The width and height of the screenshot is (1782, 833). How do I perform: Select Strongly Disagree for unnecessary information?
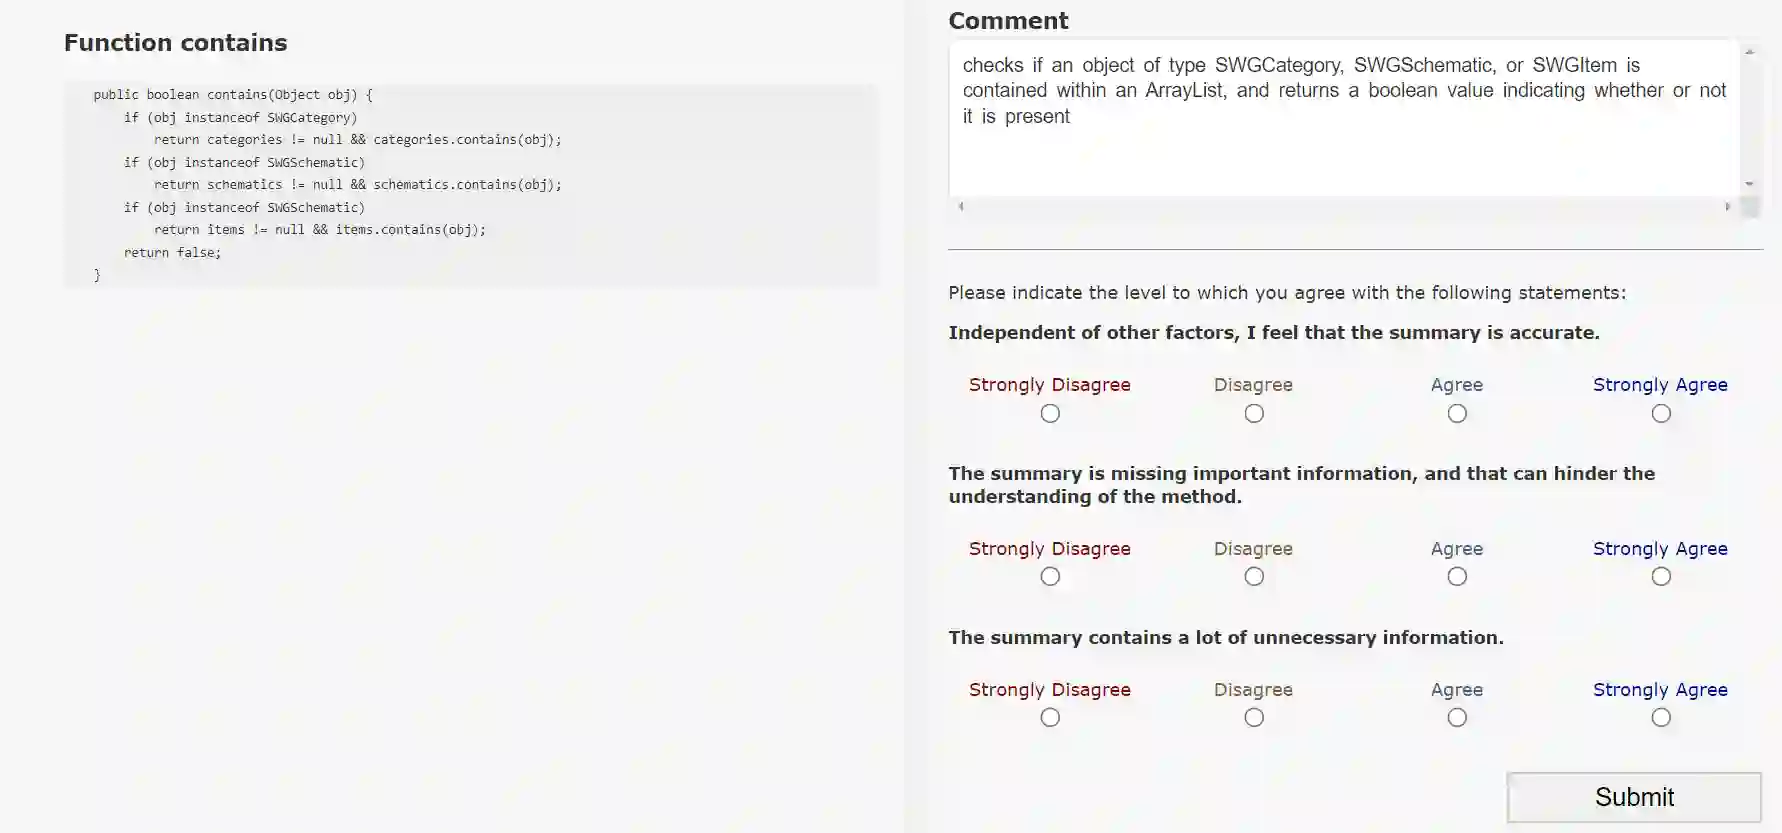(1050, 718)
